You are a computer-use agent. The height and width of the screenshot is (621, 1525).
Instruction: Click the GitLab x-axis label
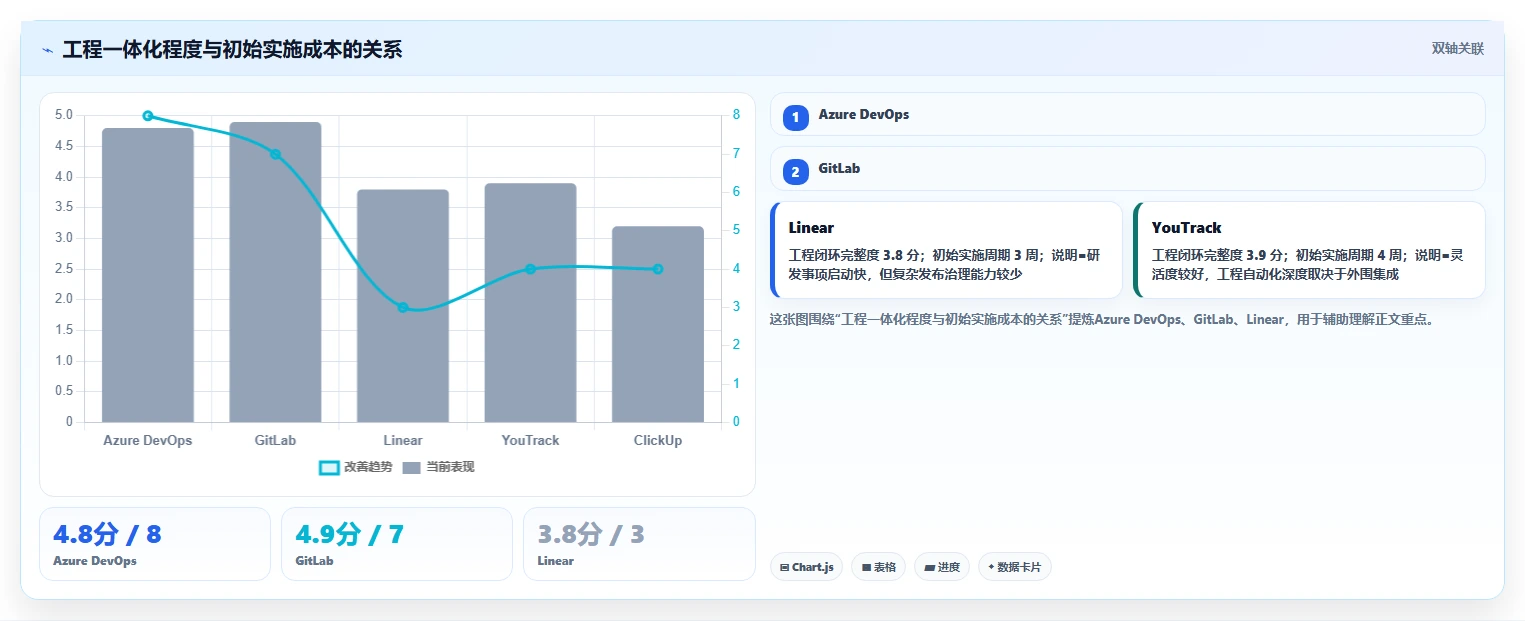coord(275,440)
